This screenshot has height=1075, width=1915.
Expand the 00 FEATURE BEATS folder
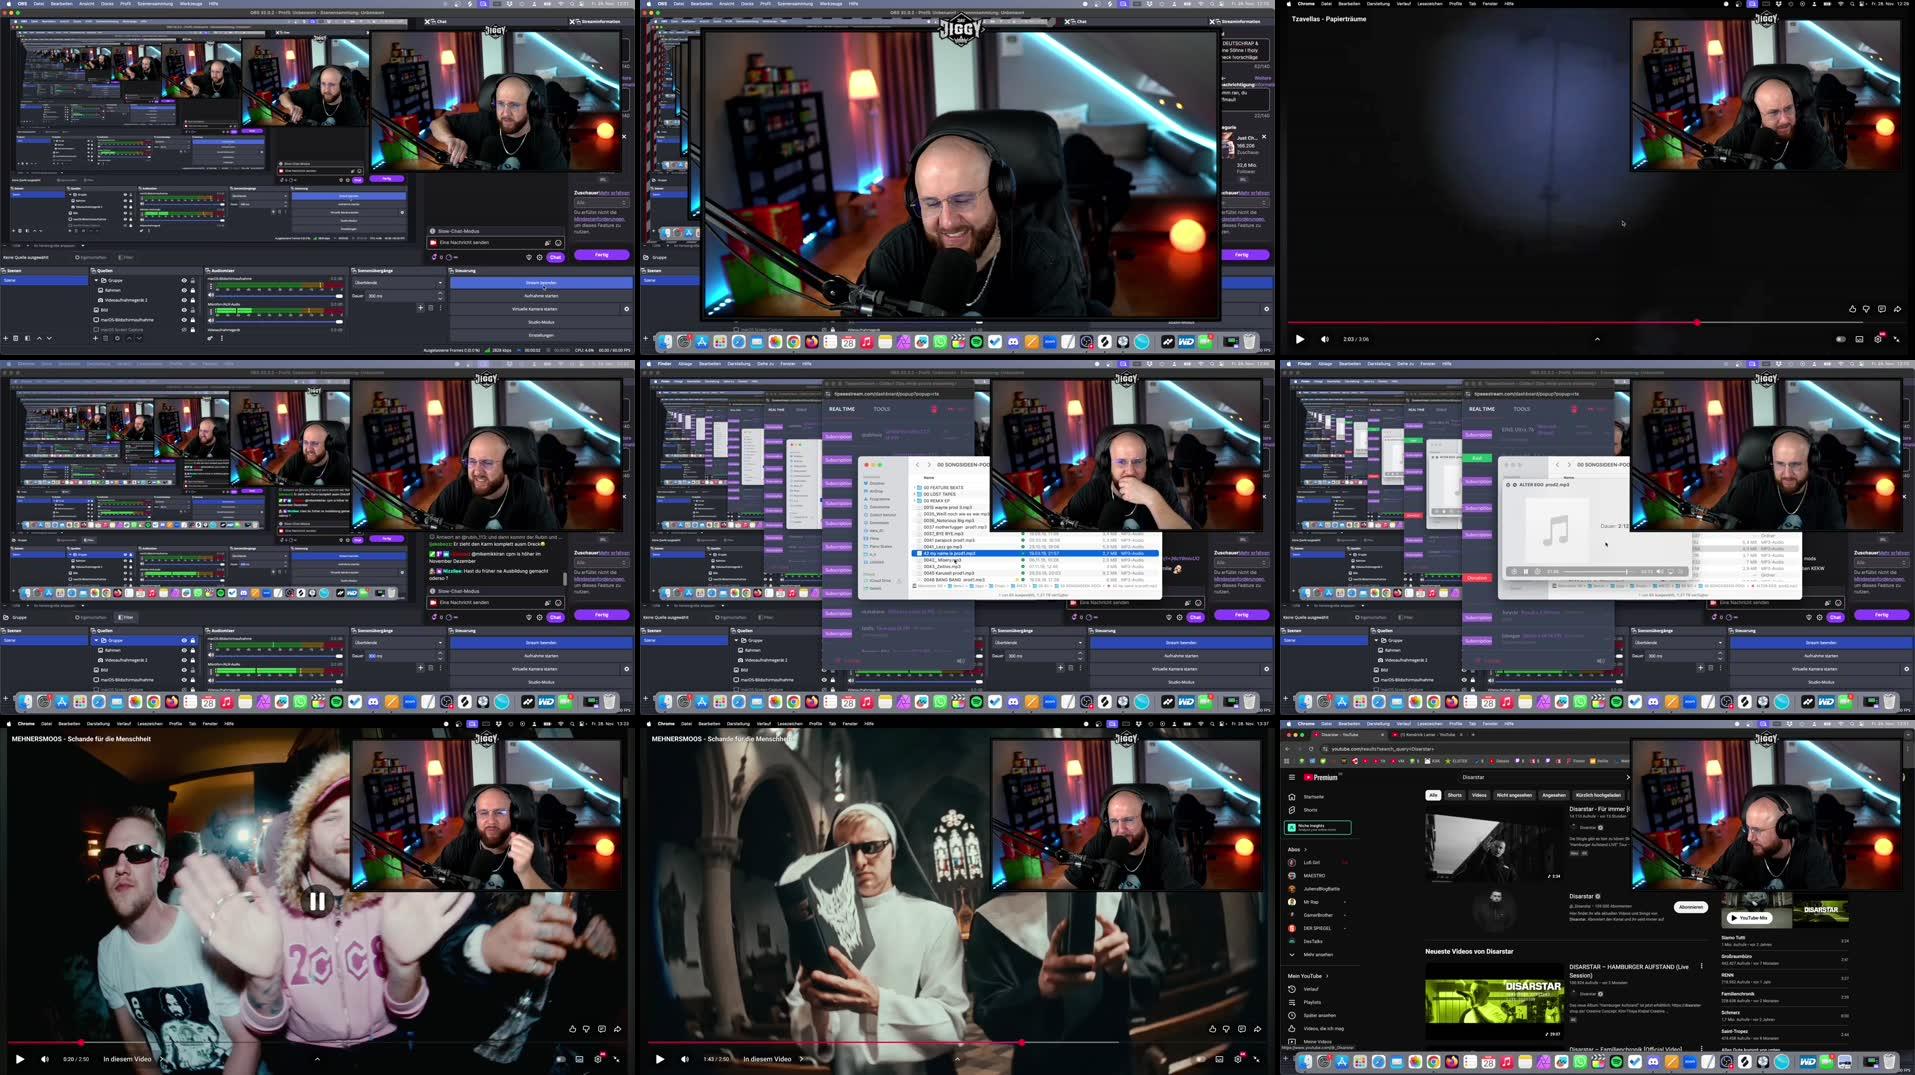click(914, 488)
